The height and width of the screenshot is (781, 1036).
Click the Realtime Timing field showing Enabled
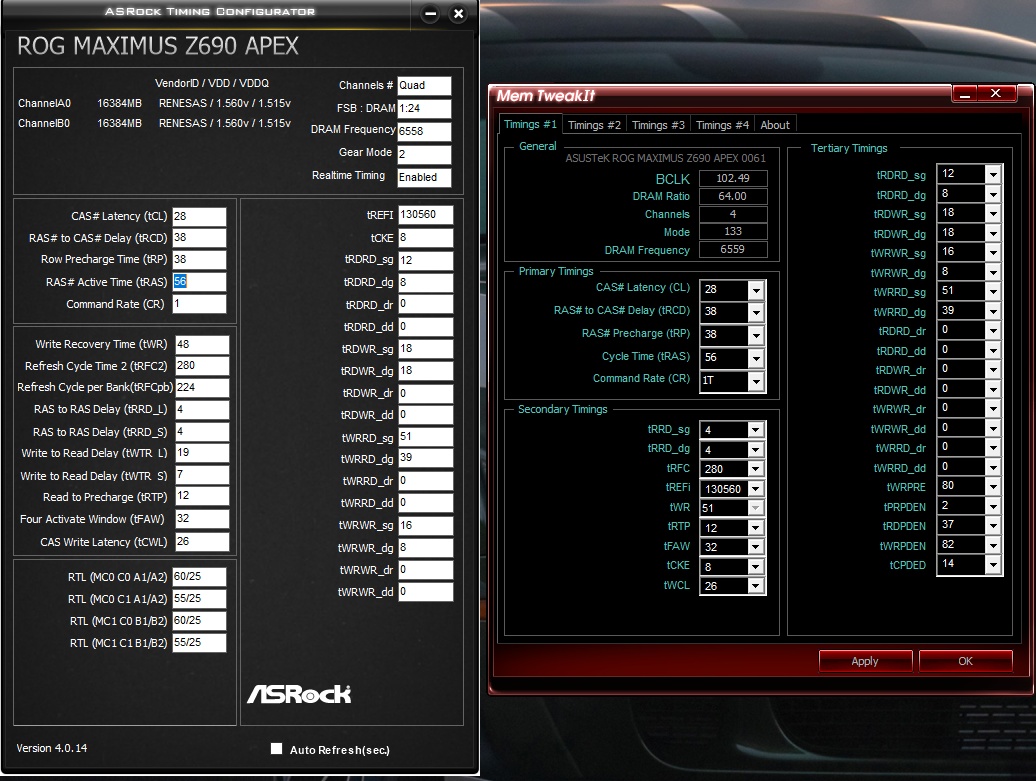coord(424,177)
